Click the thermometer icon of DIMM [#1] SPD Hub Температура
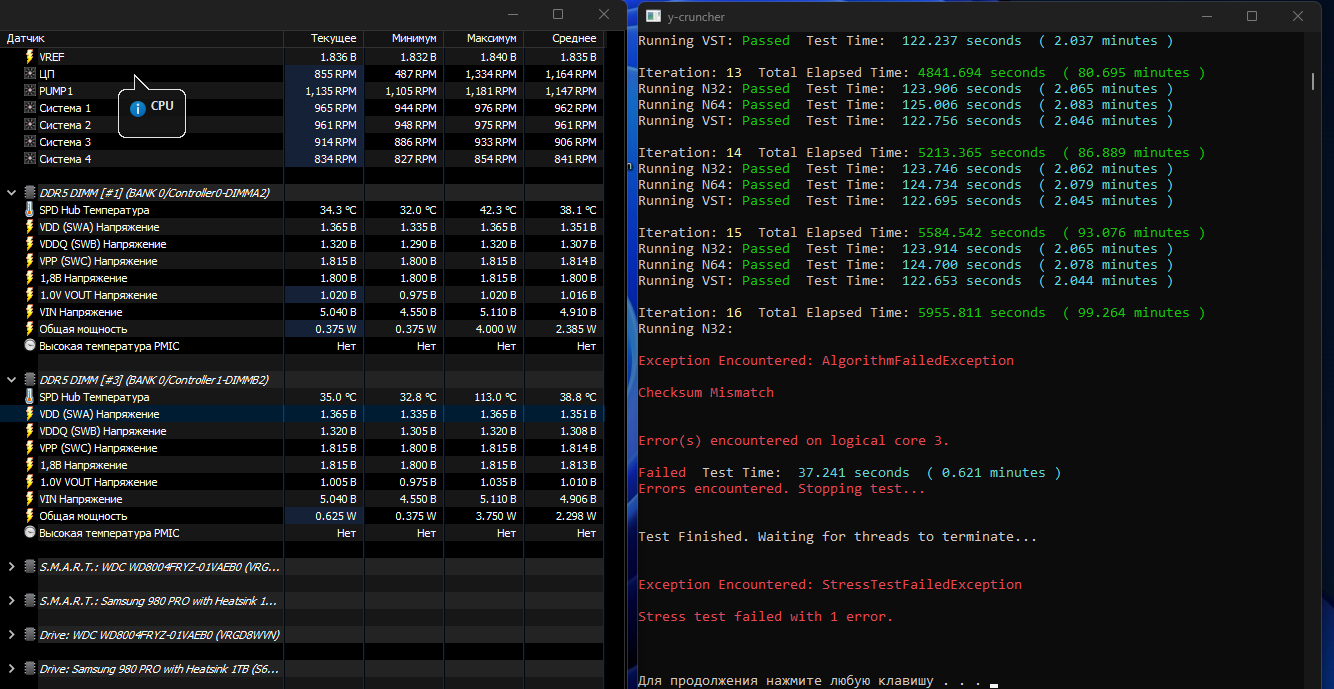 pyautogui.click(x=29, y=210)
